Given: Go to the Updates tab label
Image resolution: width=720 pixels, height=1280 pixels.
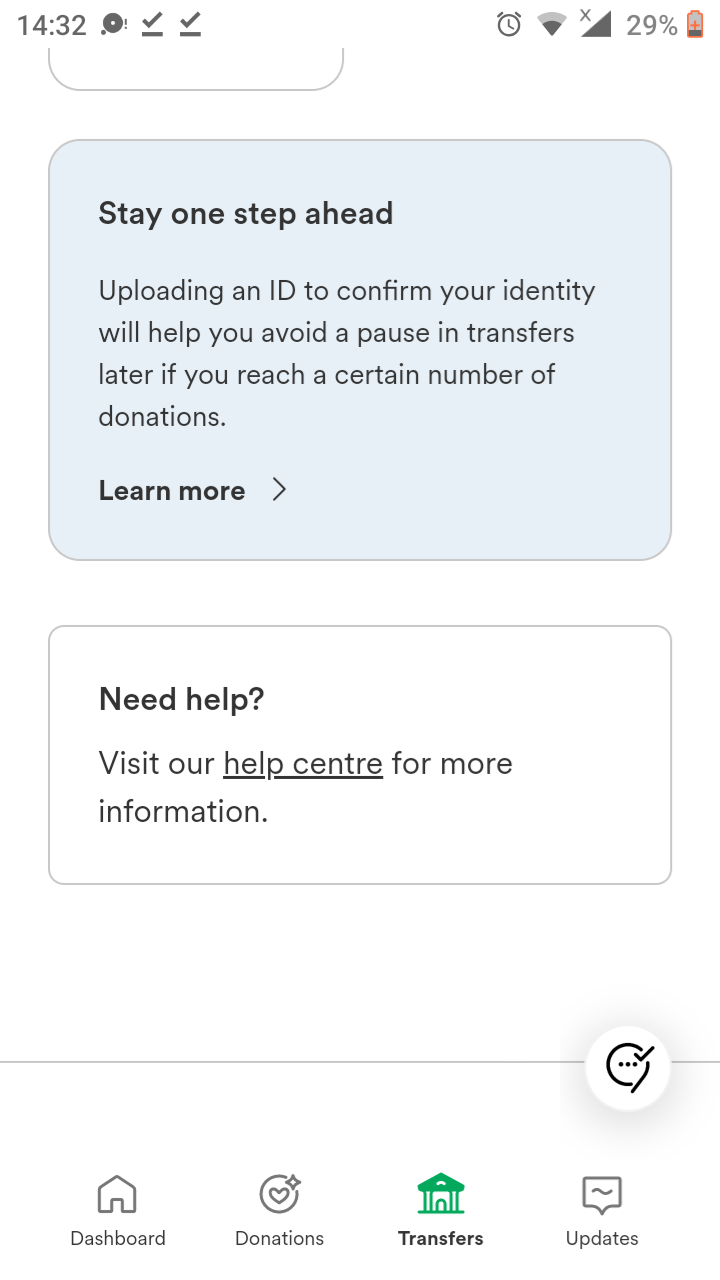Looking at the screenshot, I should [x=602, y=1238].
